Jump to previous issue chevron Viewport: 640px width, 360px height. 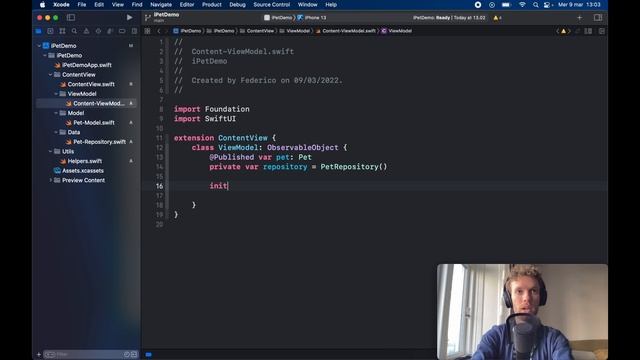click(x=558, y=31)
